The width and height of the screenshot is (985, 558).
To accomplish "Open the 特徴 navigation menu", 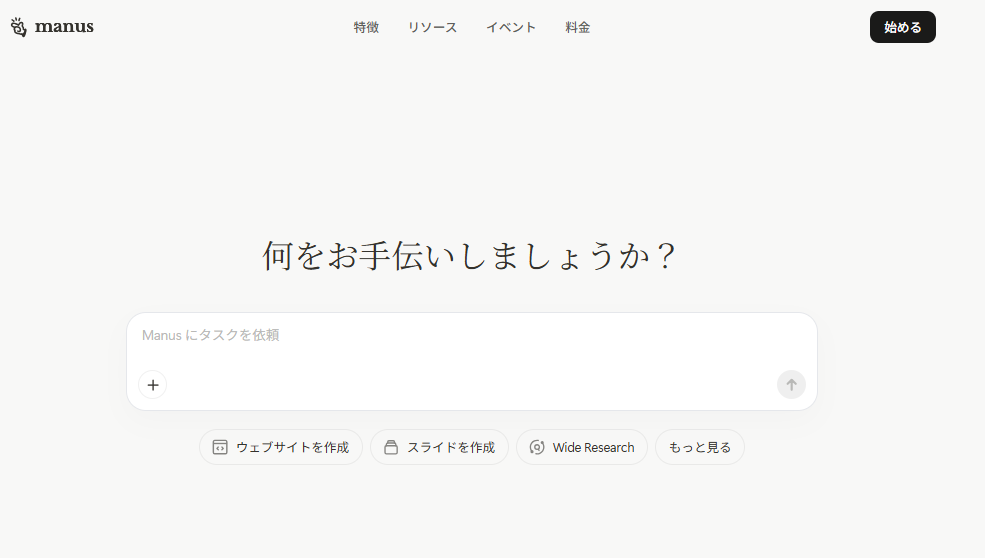I will pyautogui.click(x=366, y=28).
